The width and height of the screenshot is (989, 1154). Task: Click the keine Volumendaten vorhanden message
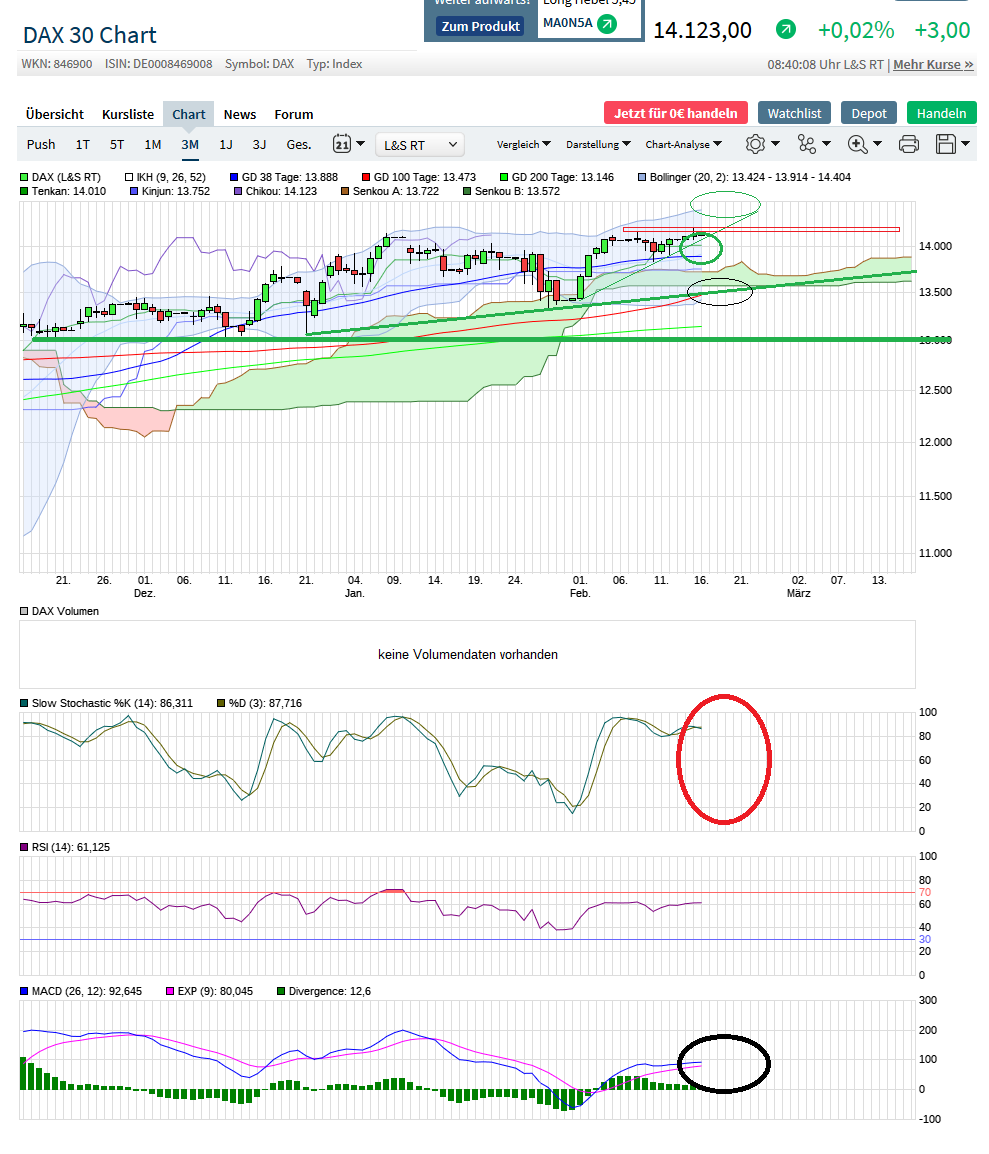[468, 655]
